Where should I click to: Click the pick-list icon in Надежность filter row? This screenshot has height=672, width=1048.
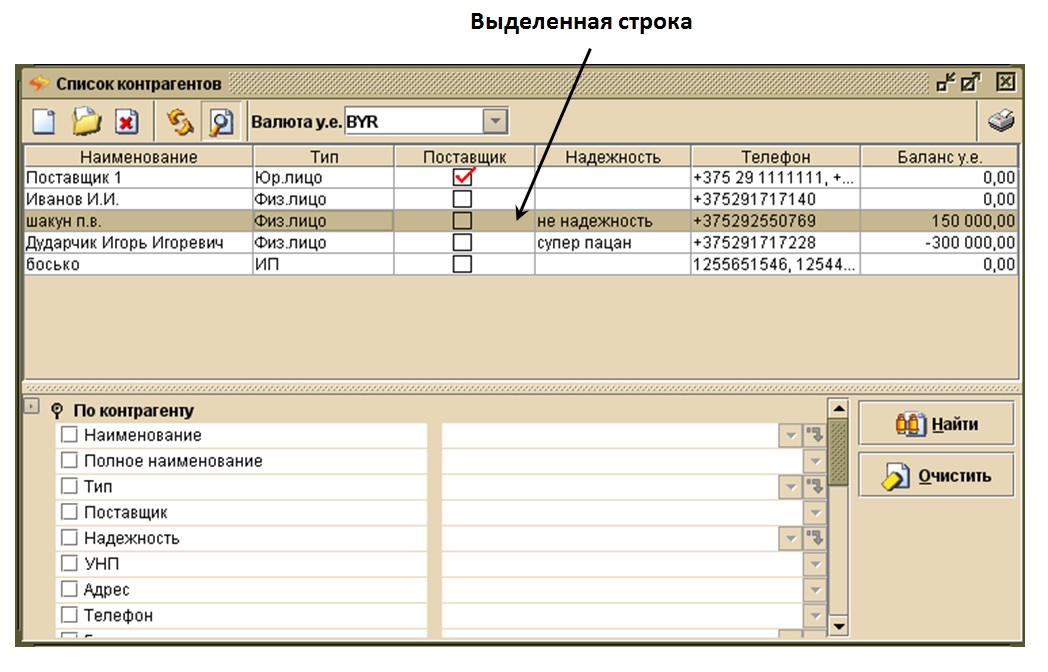coord(815,538)
